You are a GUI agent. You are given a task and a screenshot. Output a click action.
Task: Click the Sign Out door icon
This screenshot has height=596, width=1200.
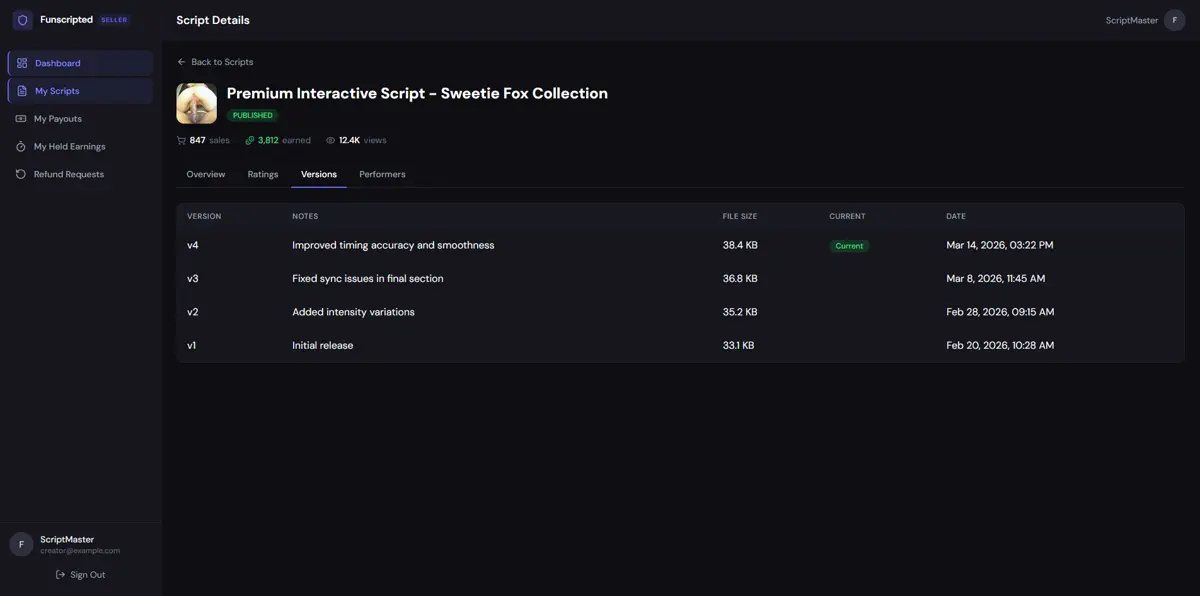61,575
